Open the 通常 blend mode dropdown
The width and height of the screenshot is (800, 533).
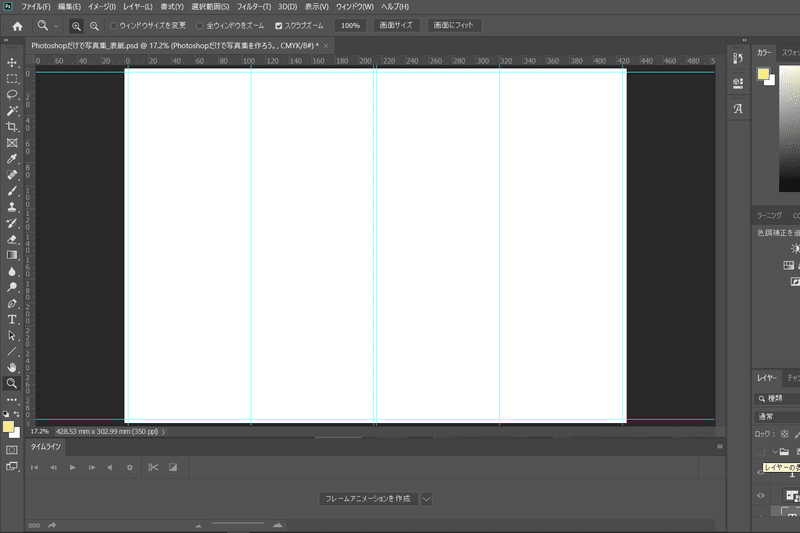point(777,417)
